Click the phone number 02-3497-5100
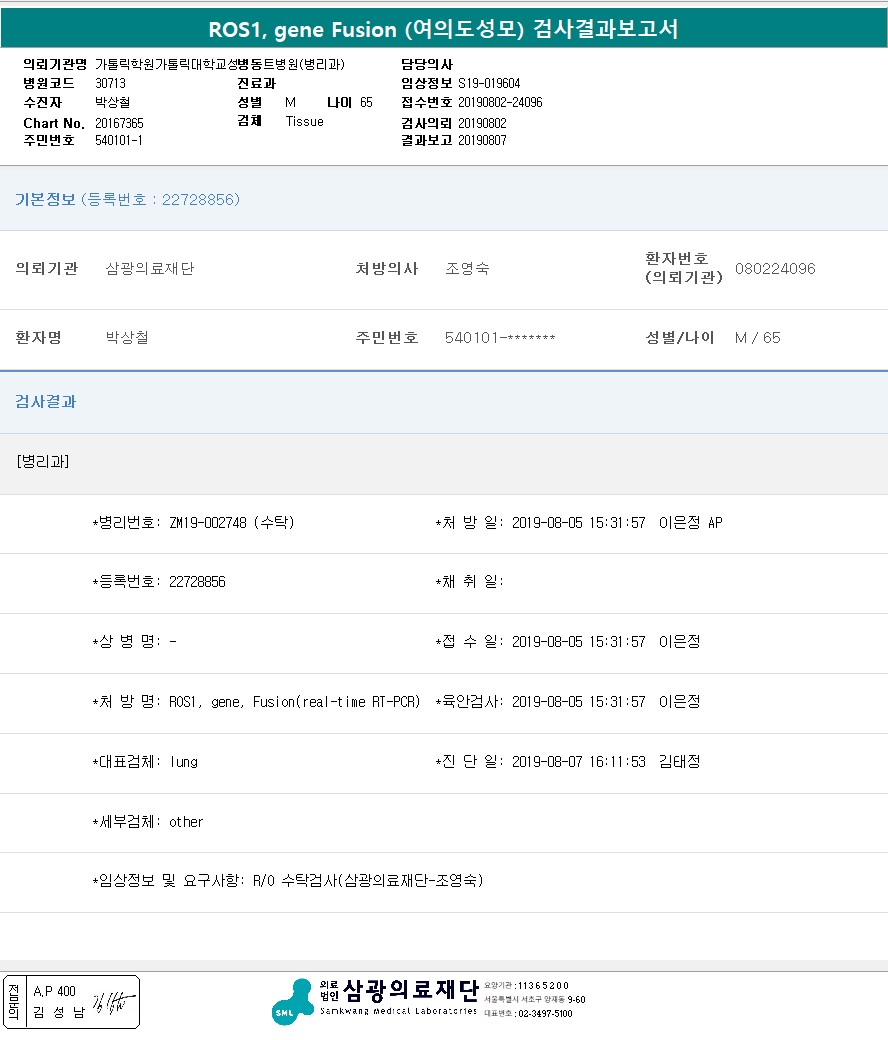The width and height of the screenshot is (888, 1040). click(x=544, y=1014)
